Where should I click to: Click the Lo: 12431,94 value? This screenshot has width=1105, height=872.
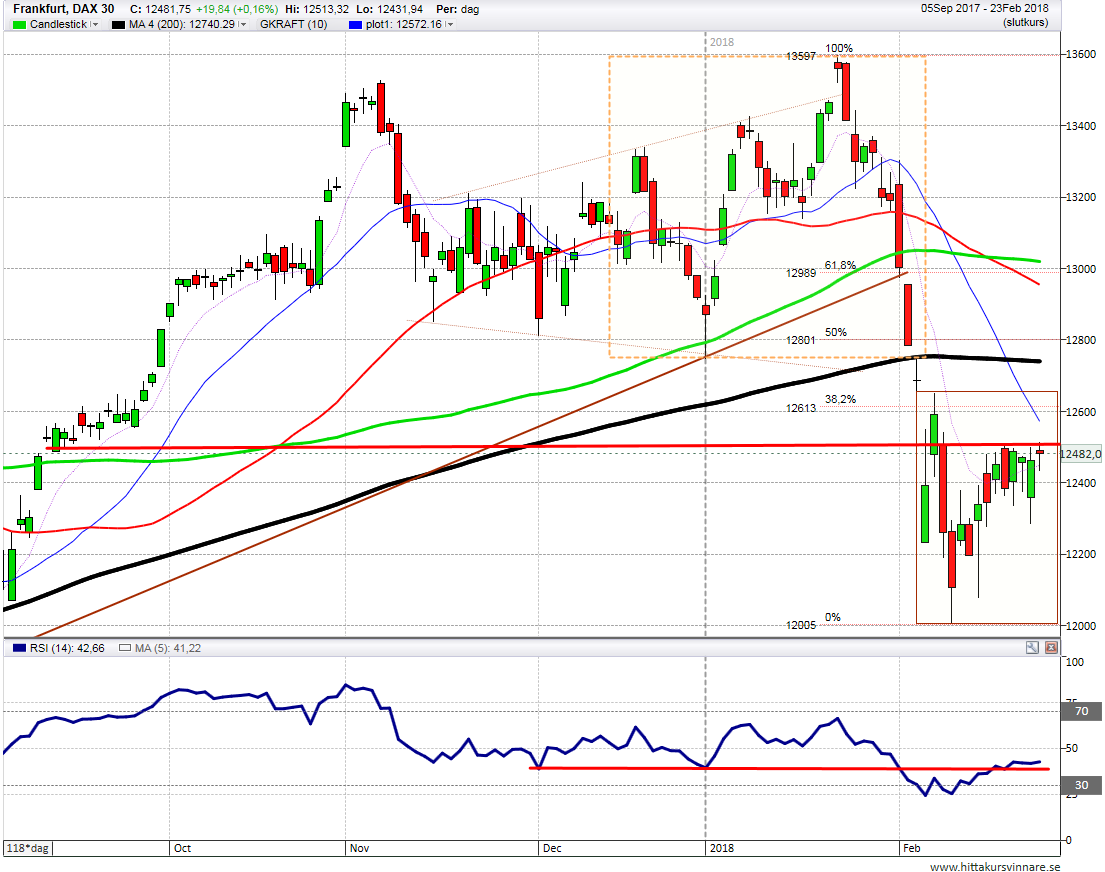pyautogui.click(x=390, y=9)
